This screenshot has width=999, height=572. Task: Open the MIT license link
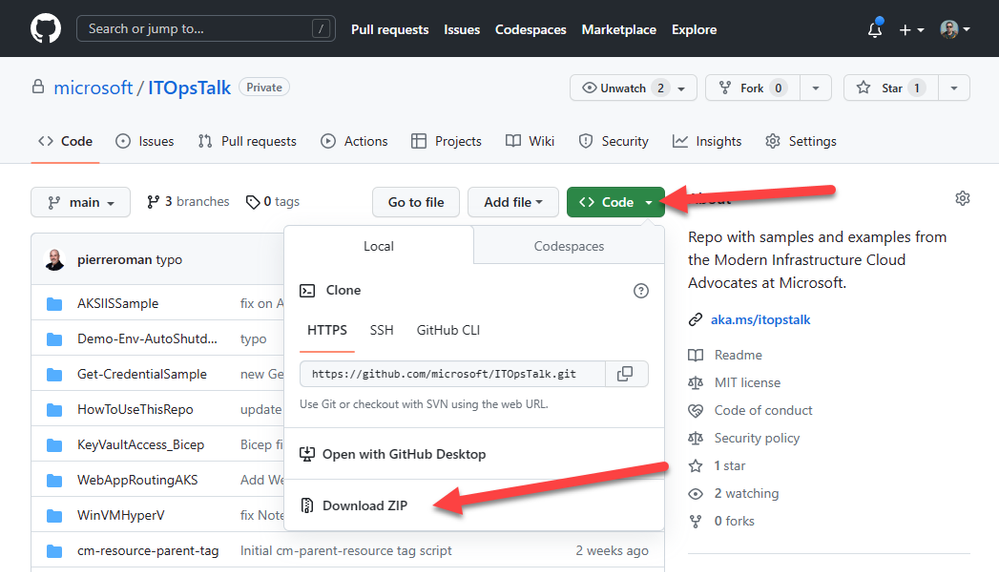pyautogui.click(x=747, y=383)
